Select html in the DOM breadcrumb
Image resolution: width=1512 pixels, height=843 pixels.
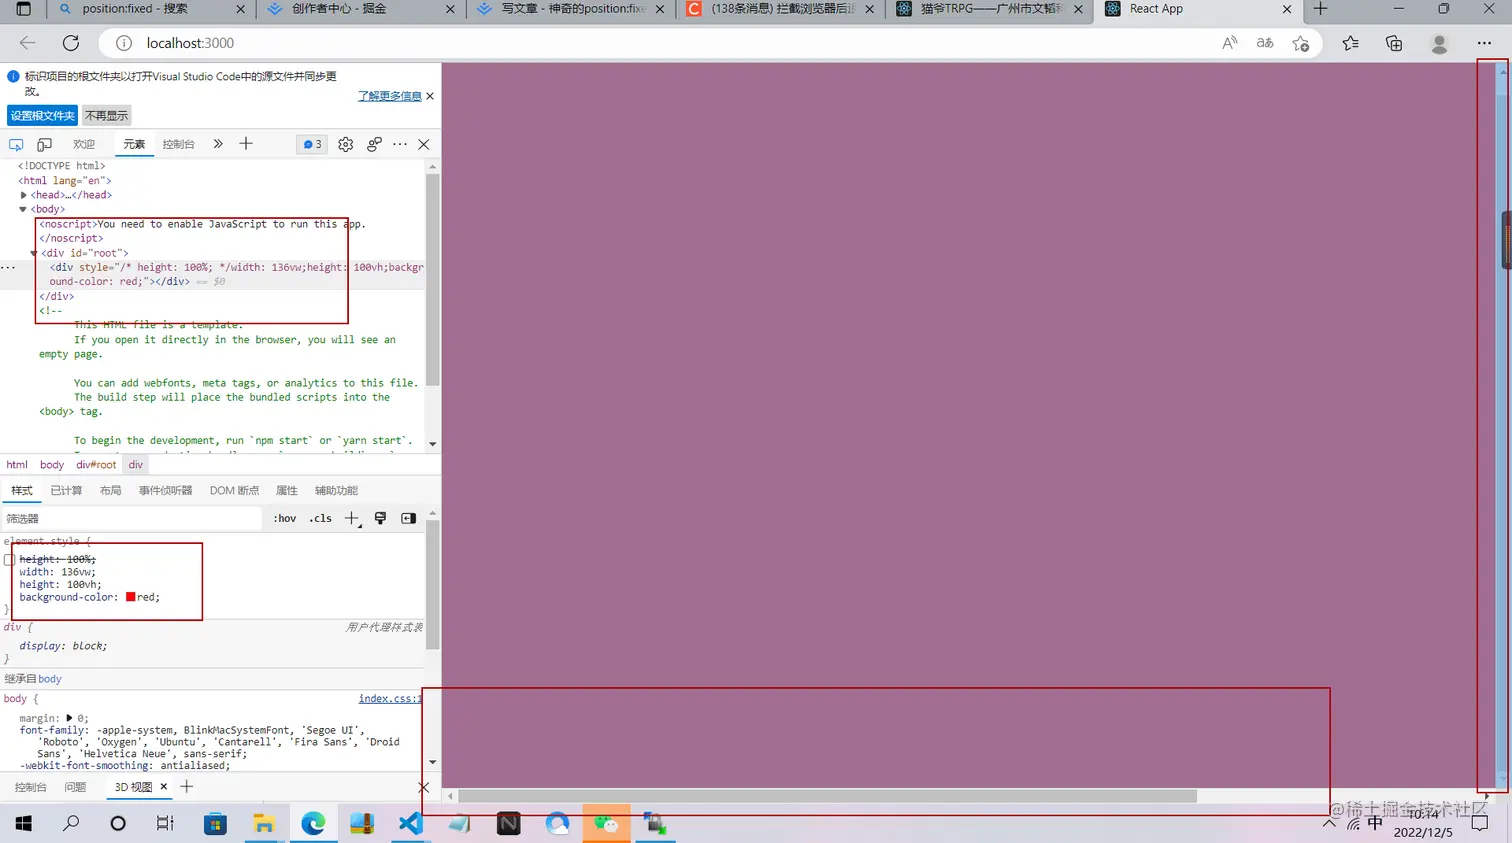(17, 465)
